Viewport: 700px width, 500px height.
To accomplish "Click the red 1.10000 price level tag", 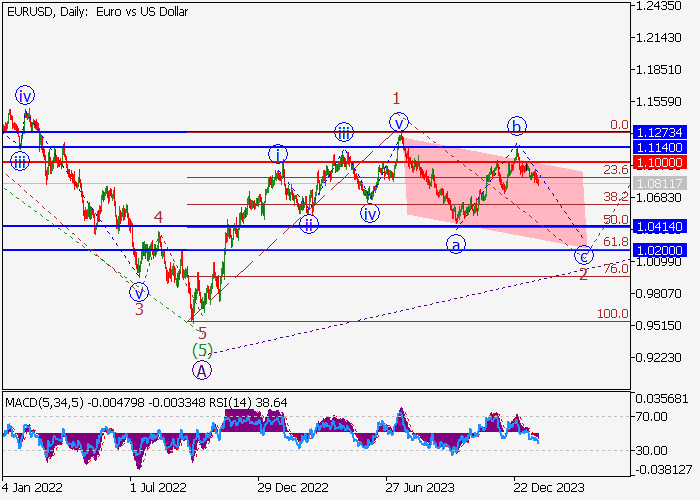I will [x=660, y=162].
